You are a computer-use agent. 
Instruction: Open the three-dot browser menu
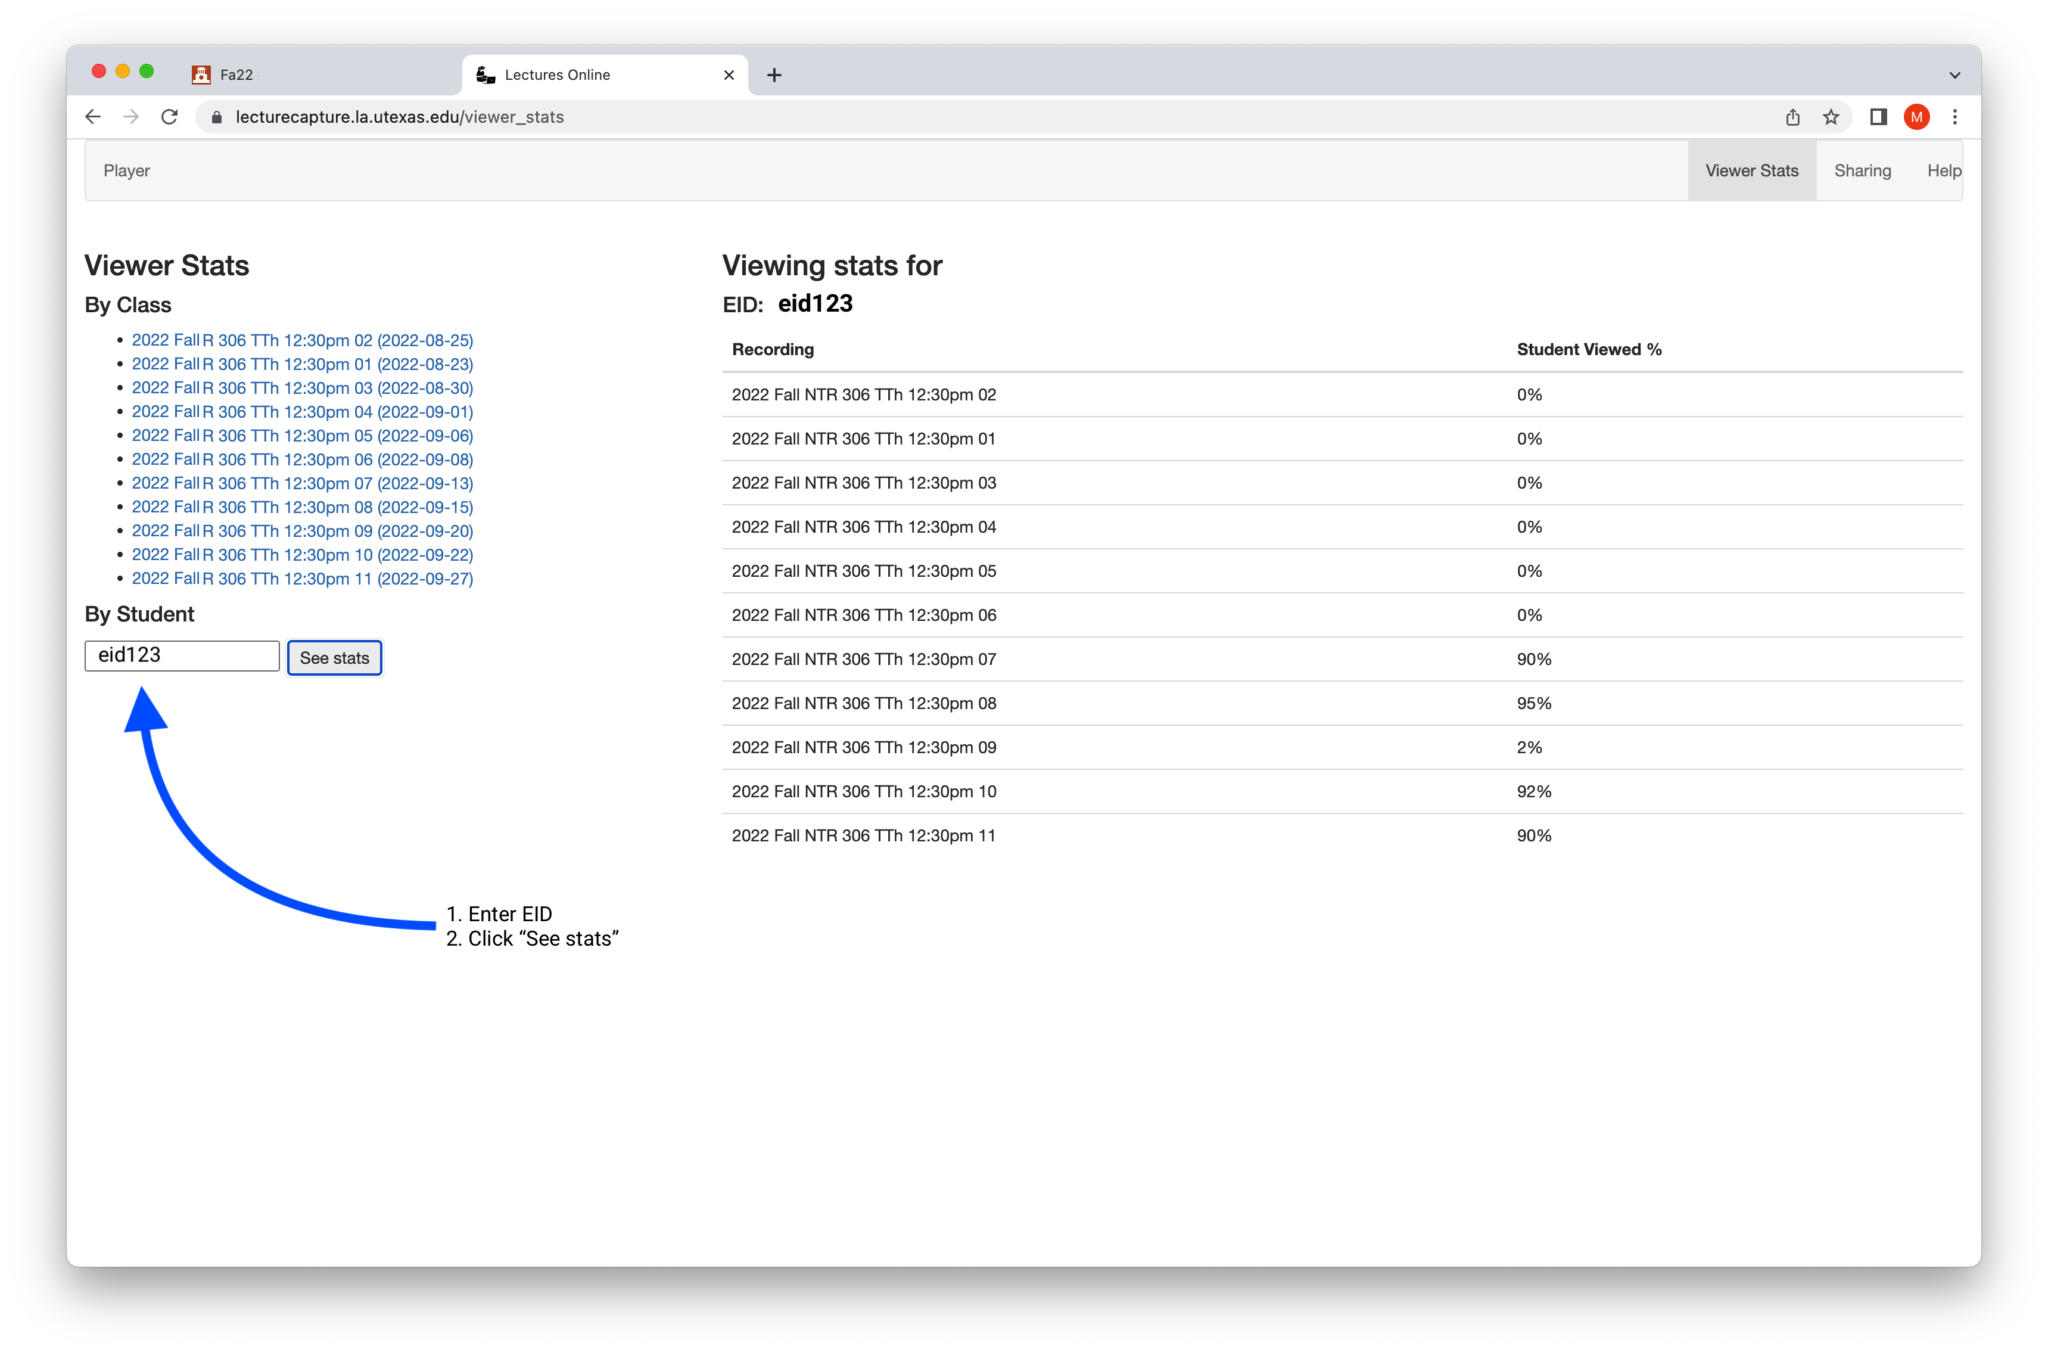tap(1955, 117)
